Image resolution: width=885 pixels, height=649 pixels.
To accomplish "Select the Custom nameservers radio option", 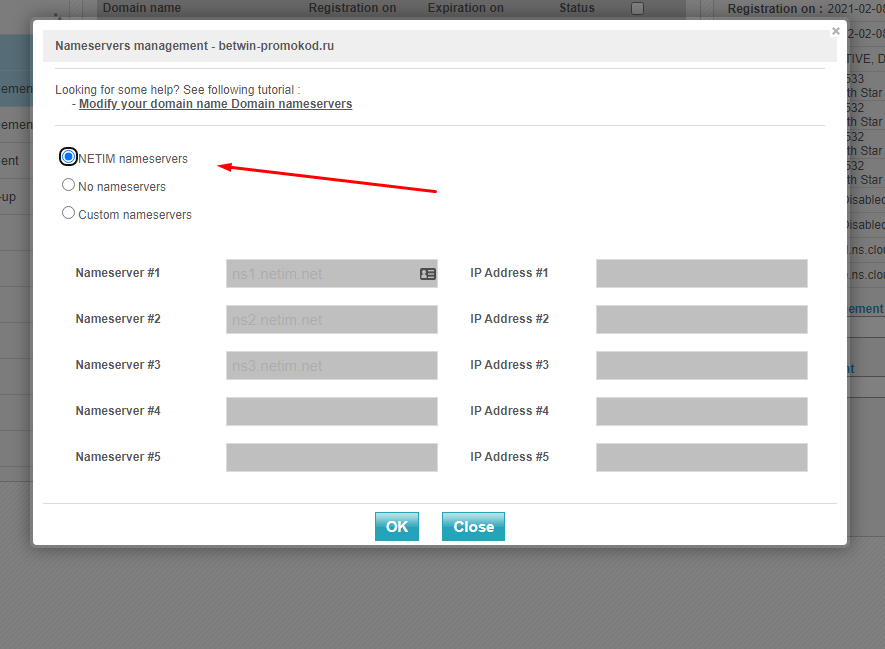I will pyautogui.click(x=68, y=213).
